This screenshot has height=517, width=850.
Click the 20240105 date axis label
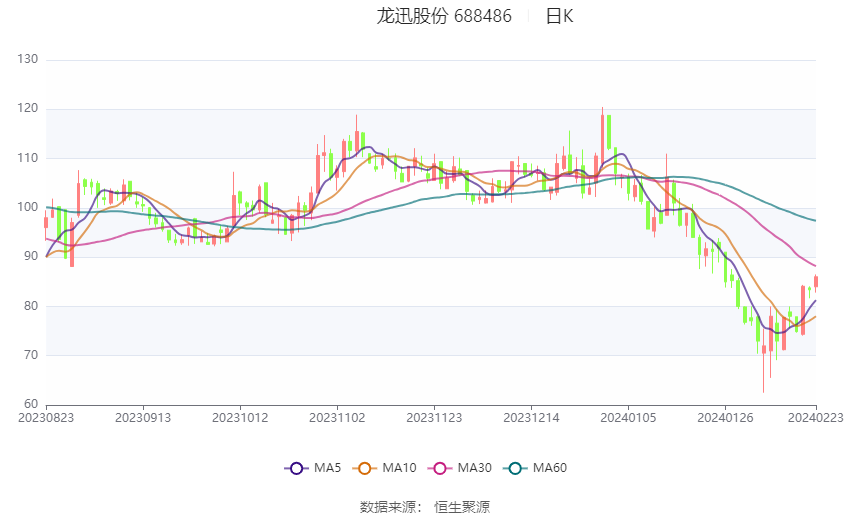(628, 418)
